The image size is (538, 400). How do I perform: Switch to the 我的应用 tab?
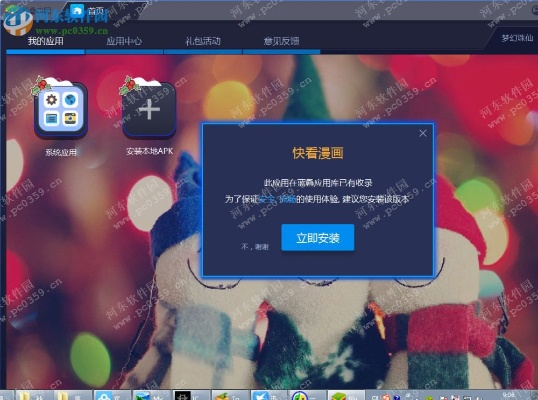coord(46,41)
